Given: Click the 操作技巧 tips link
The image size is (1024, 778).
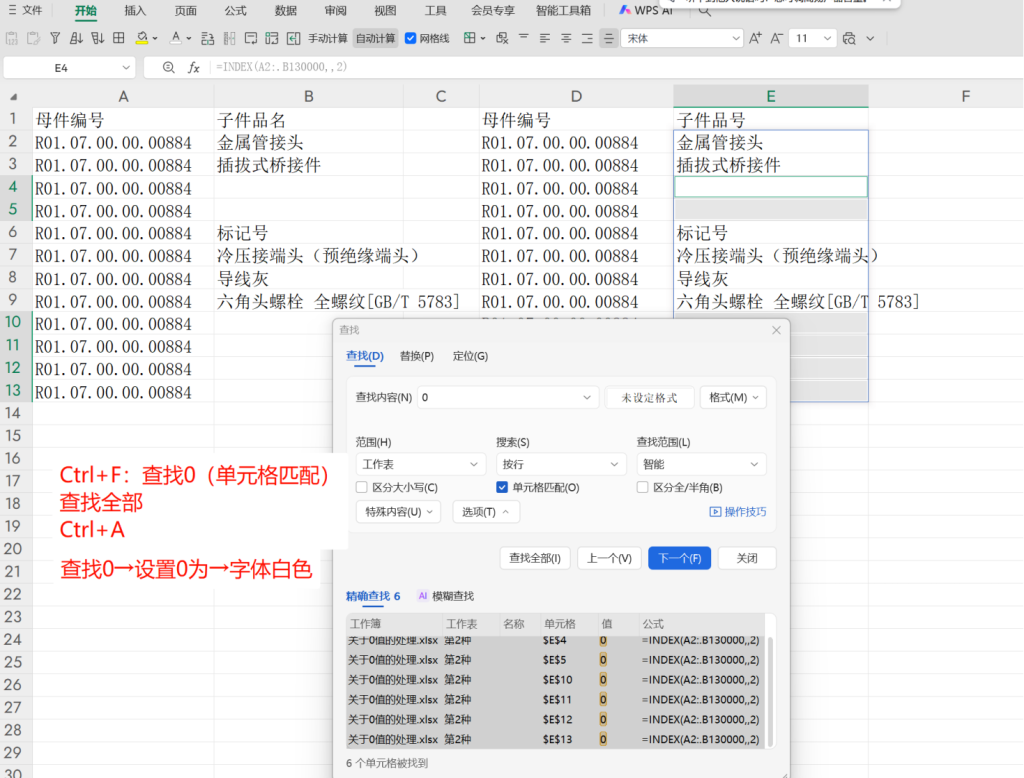Looking at the screenshot, I should tap(738, 511).
